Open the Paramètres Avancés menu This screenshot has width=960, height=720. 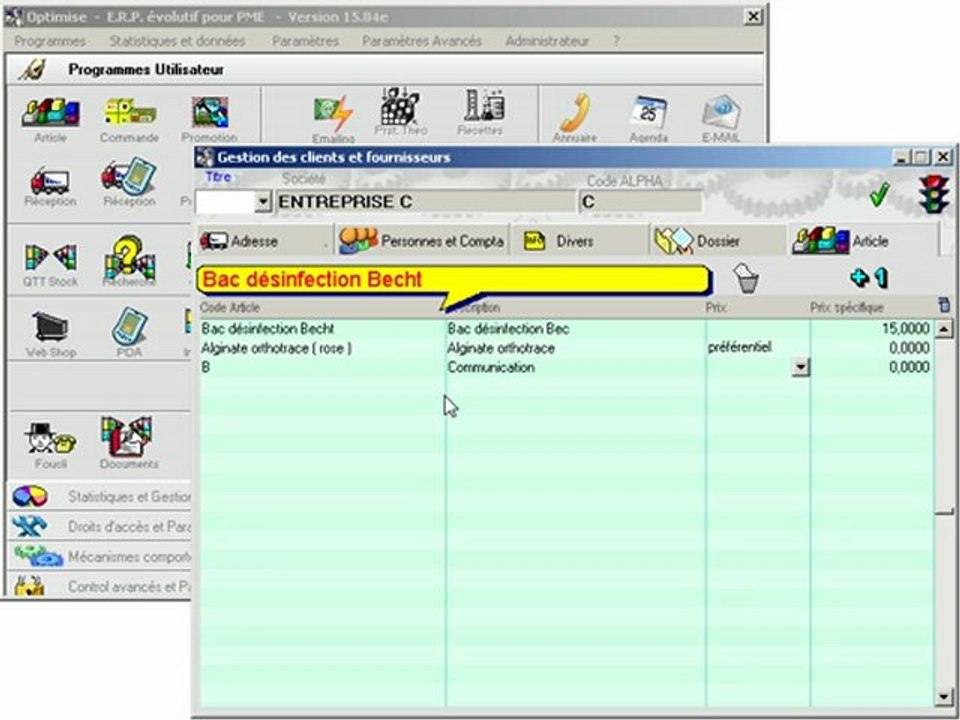421,41
